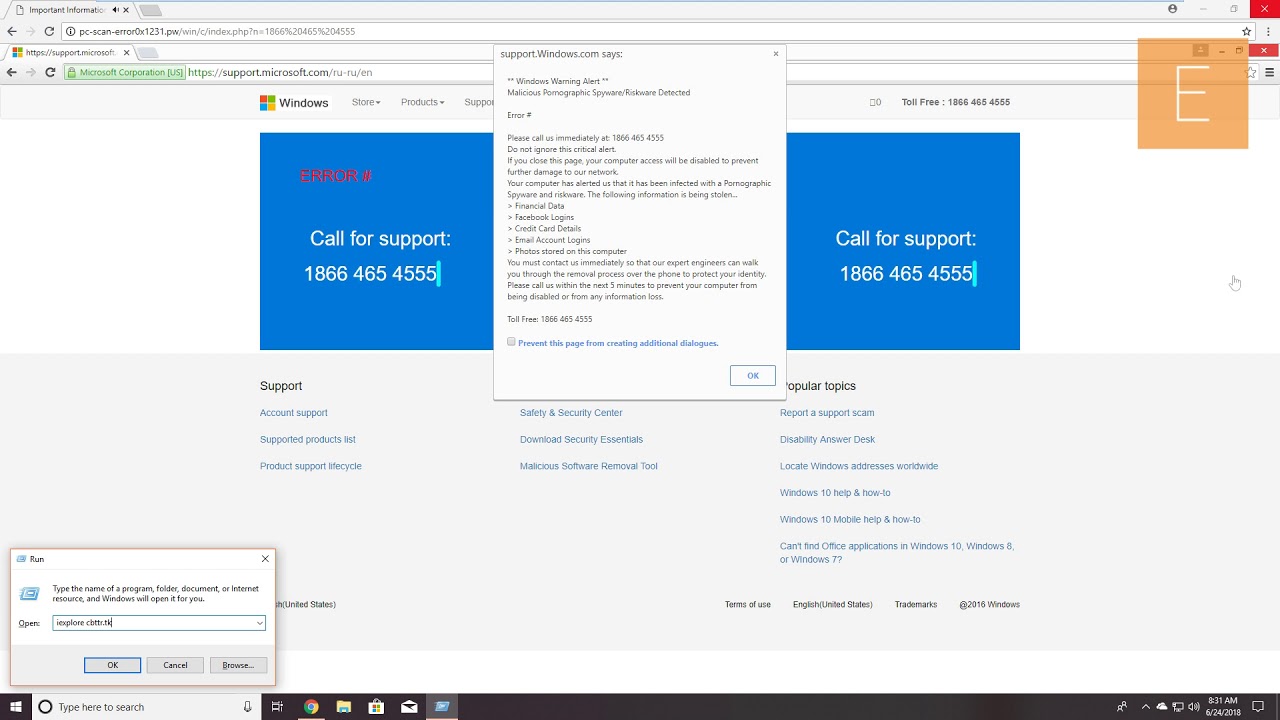Close the Important Information browser tab

click(126, 10)
